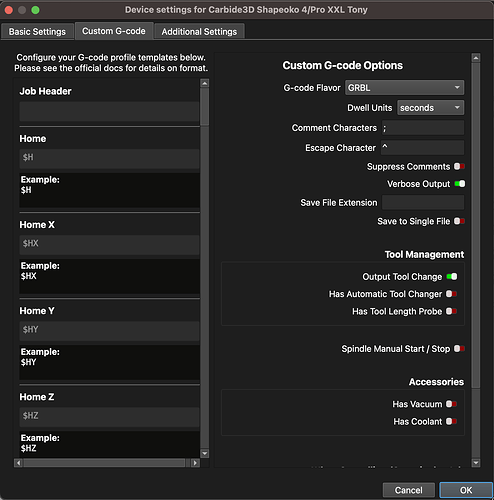
Task: Click the Escape Character input field
Action: pyautogui.click(x=423, y=147)
